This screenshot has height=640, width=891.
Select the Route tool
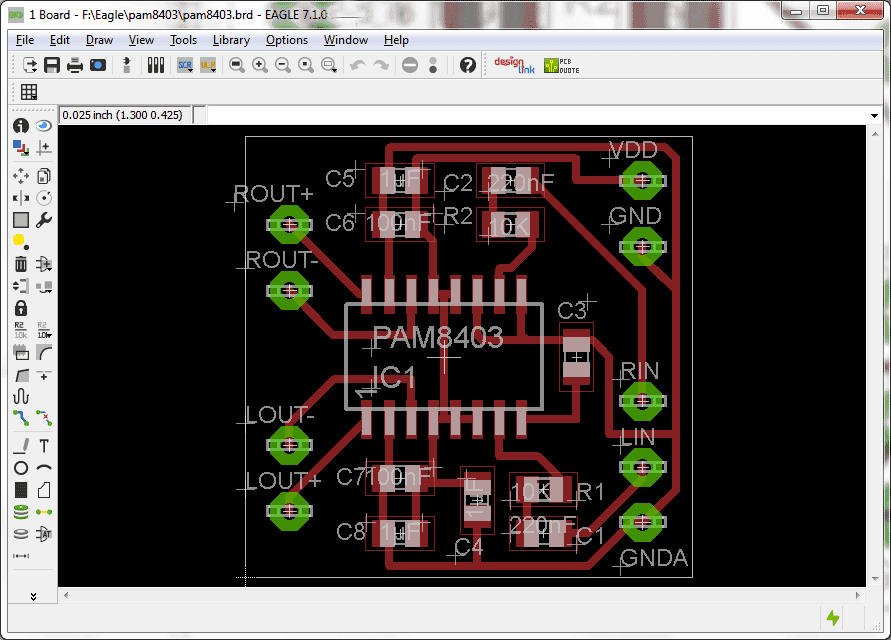20,418
